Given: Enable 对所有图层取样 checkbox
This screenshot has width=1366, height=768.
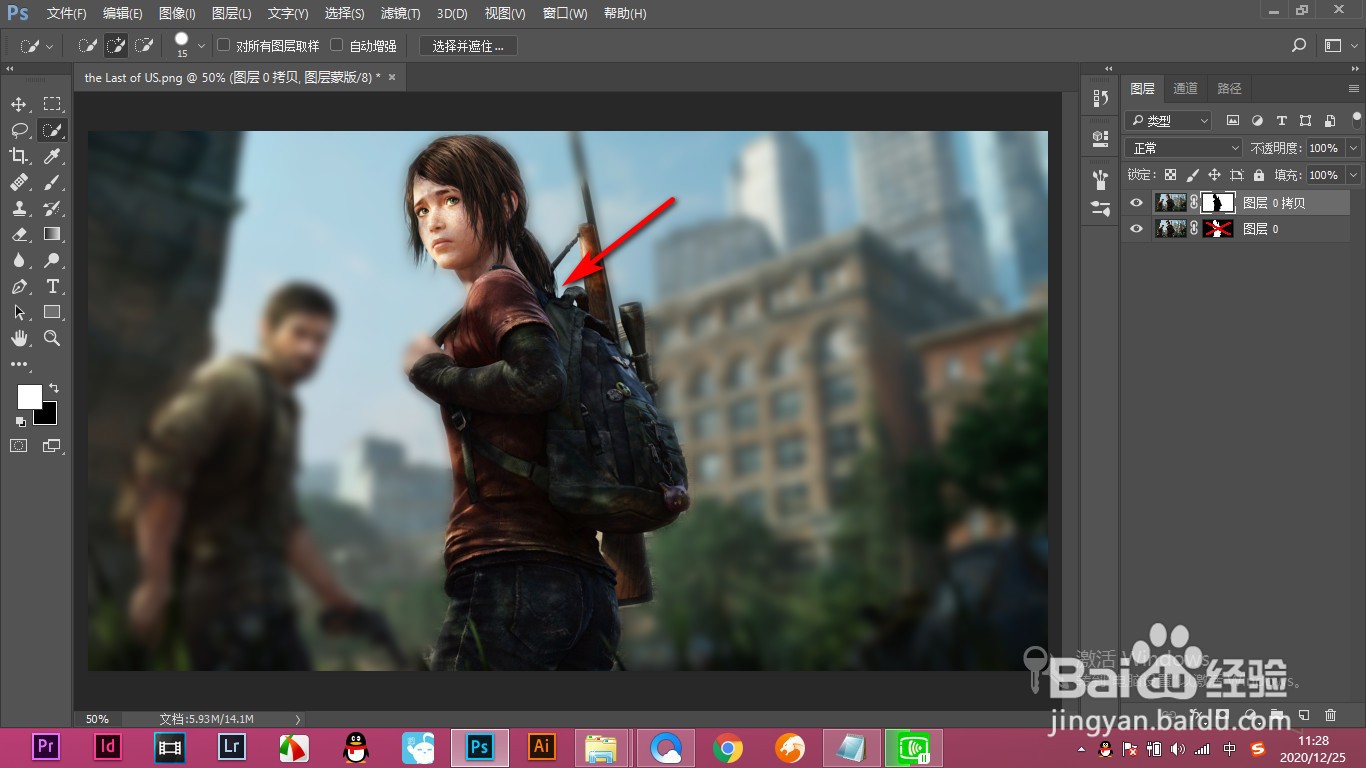Looking at the screenshot, I should 224,45.
